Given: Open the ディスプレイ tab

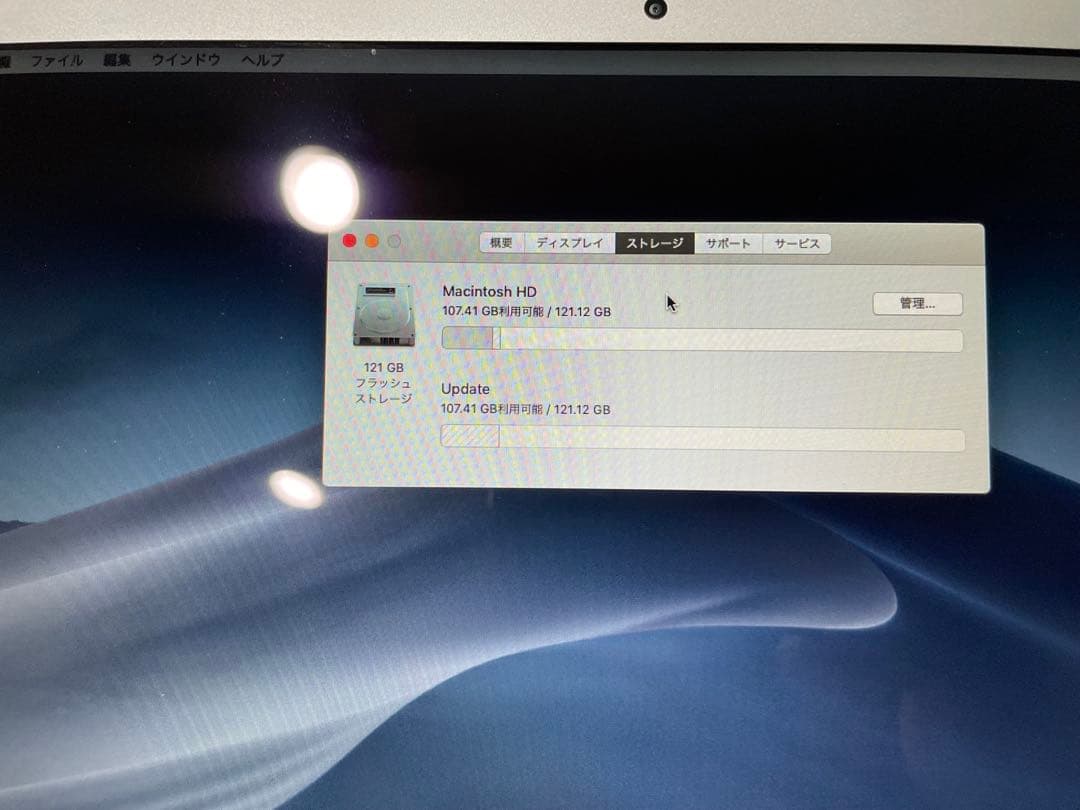Looking at the screenshot, I should click(x=568, y=243).
